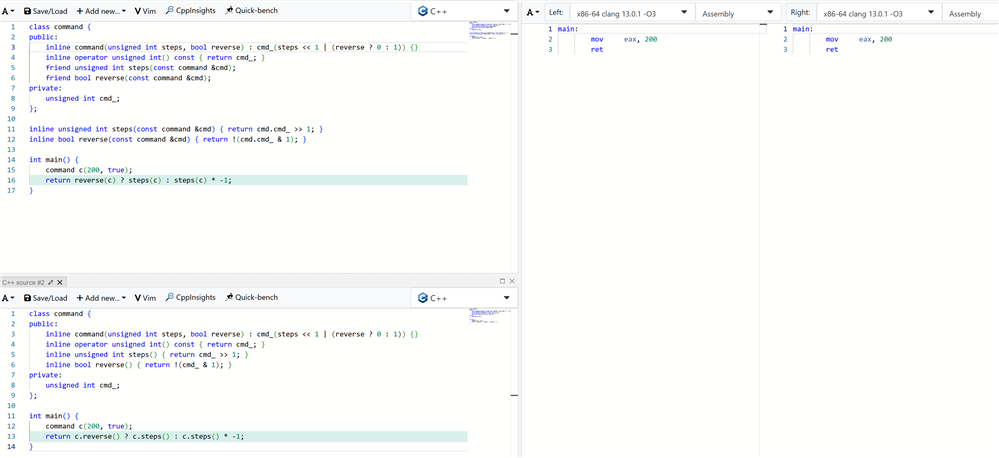Open the Left compiler dropdown in diff view
This screenshot has width=999, height=458.
pos(630,13)
